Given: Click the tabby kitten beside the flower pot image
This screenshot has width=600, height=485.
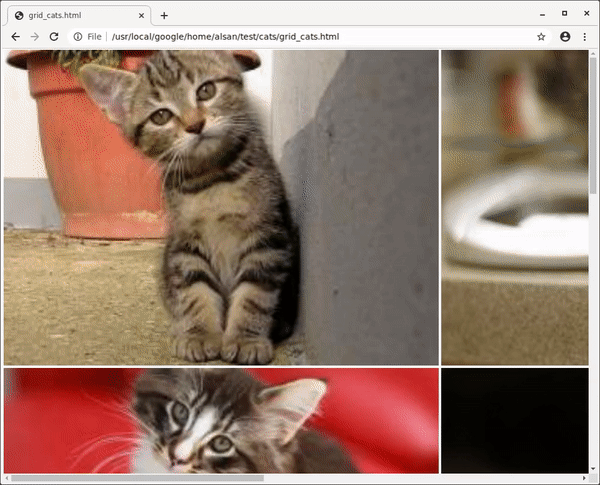Looking at the screenshot, I should pyautogui.click(x=221, y=207).
